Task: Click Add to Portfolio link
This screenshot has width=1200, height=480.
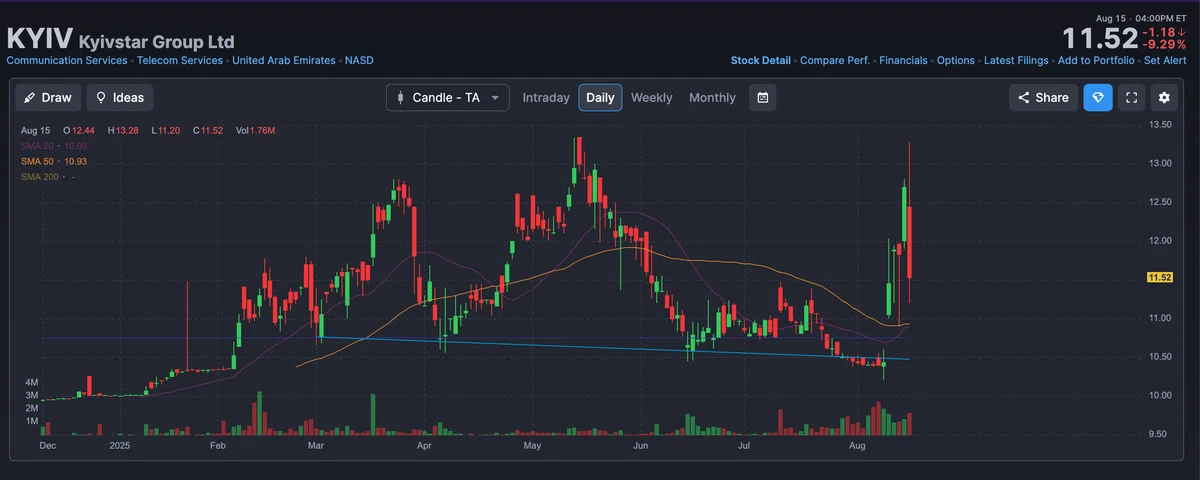Action: (x=1096, y=61)
